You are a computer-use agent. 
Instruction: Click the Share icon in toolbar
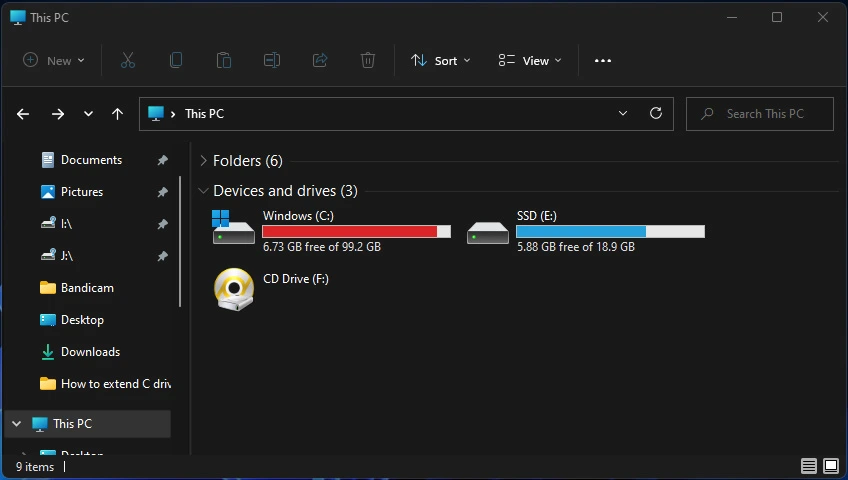(320, 61)
